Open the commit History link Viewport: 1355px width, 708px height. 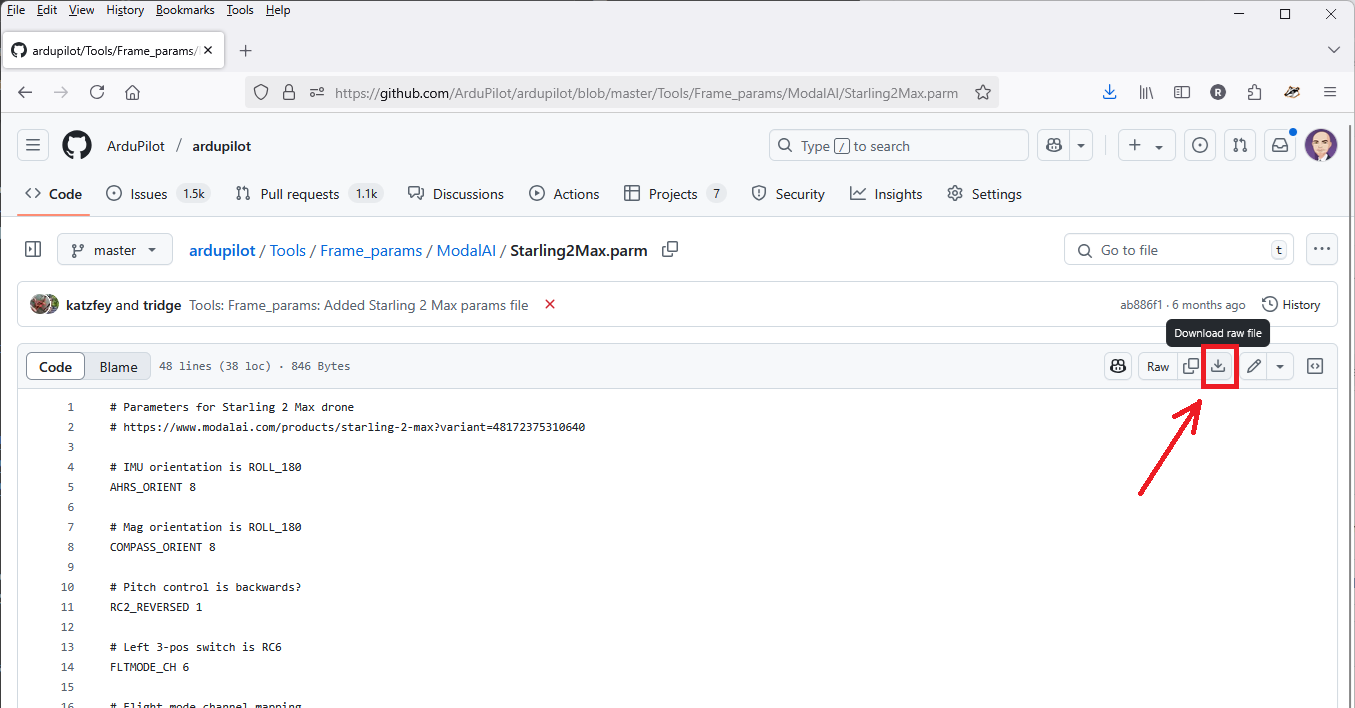tap(1291, 305)
